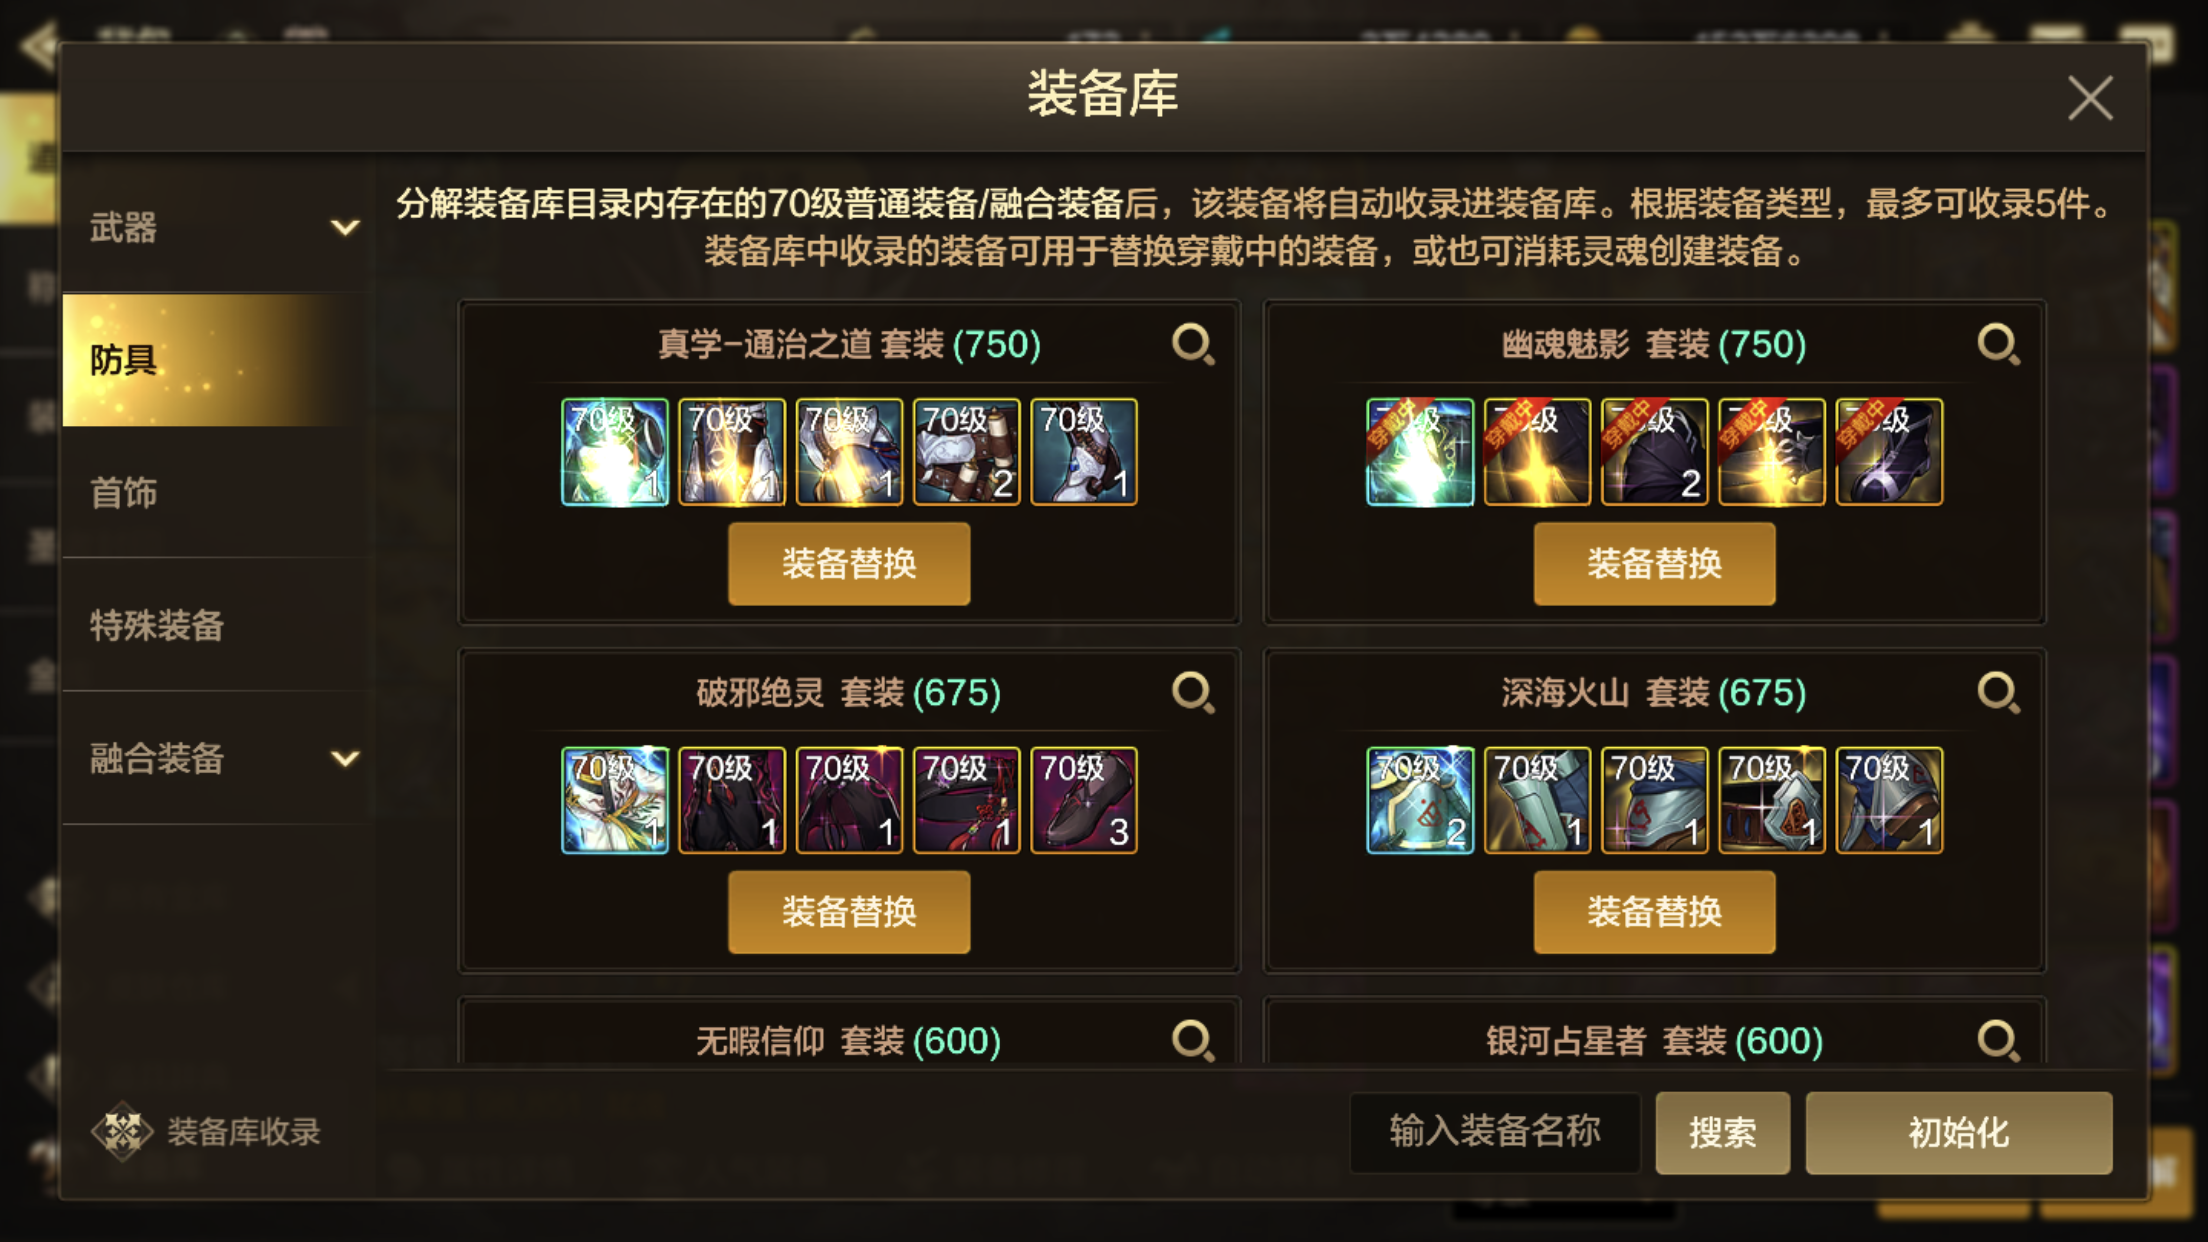Open magnifier for 银河占星者 套装

click(x=1998, y=1040)
